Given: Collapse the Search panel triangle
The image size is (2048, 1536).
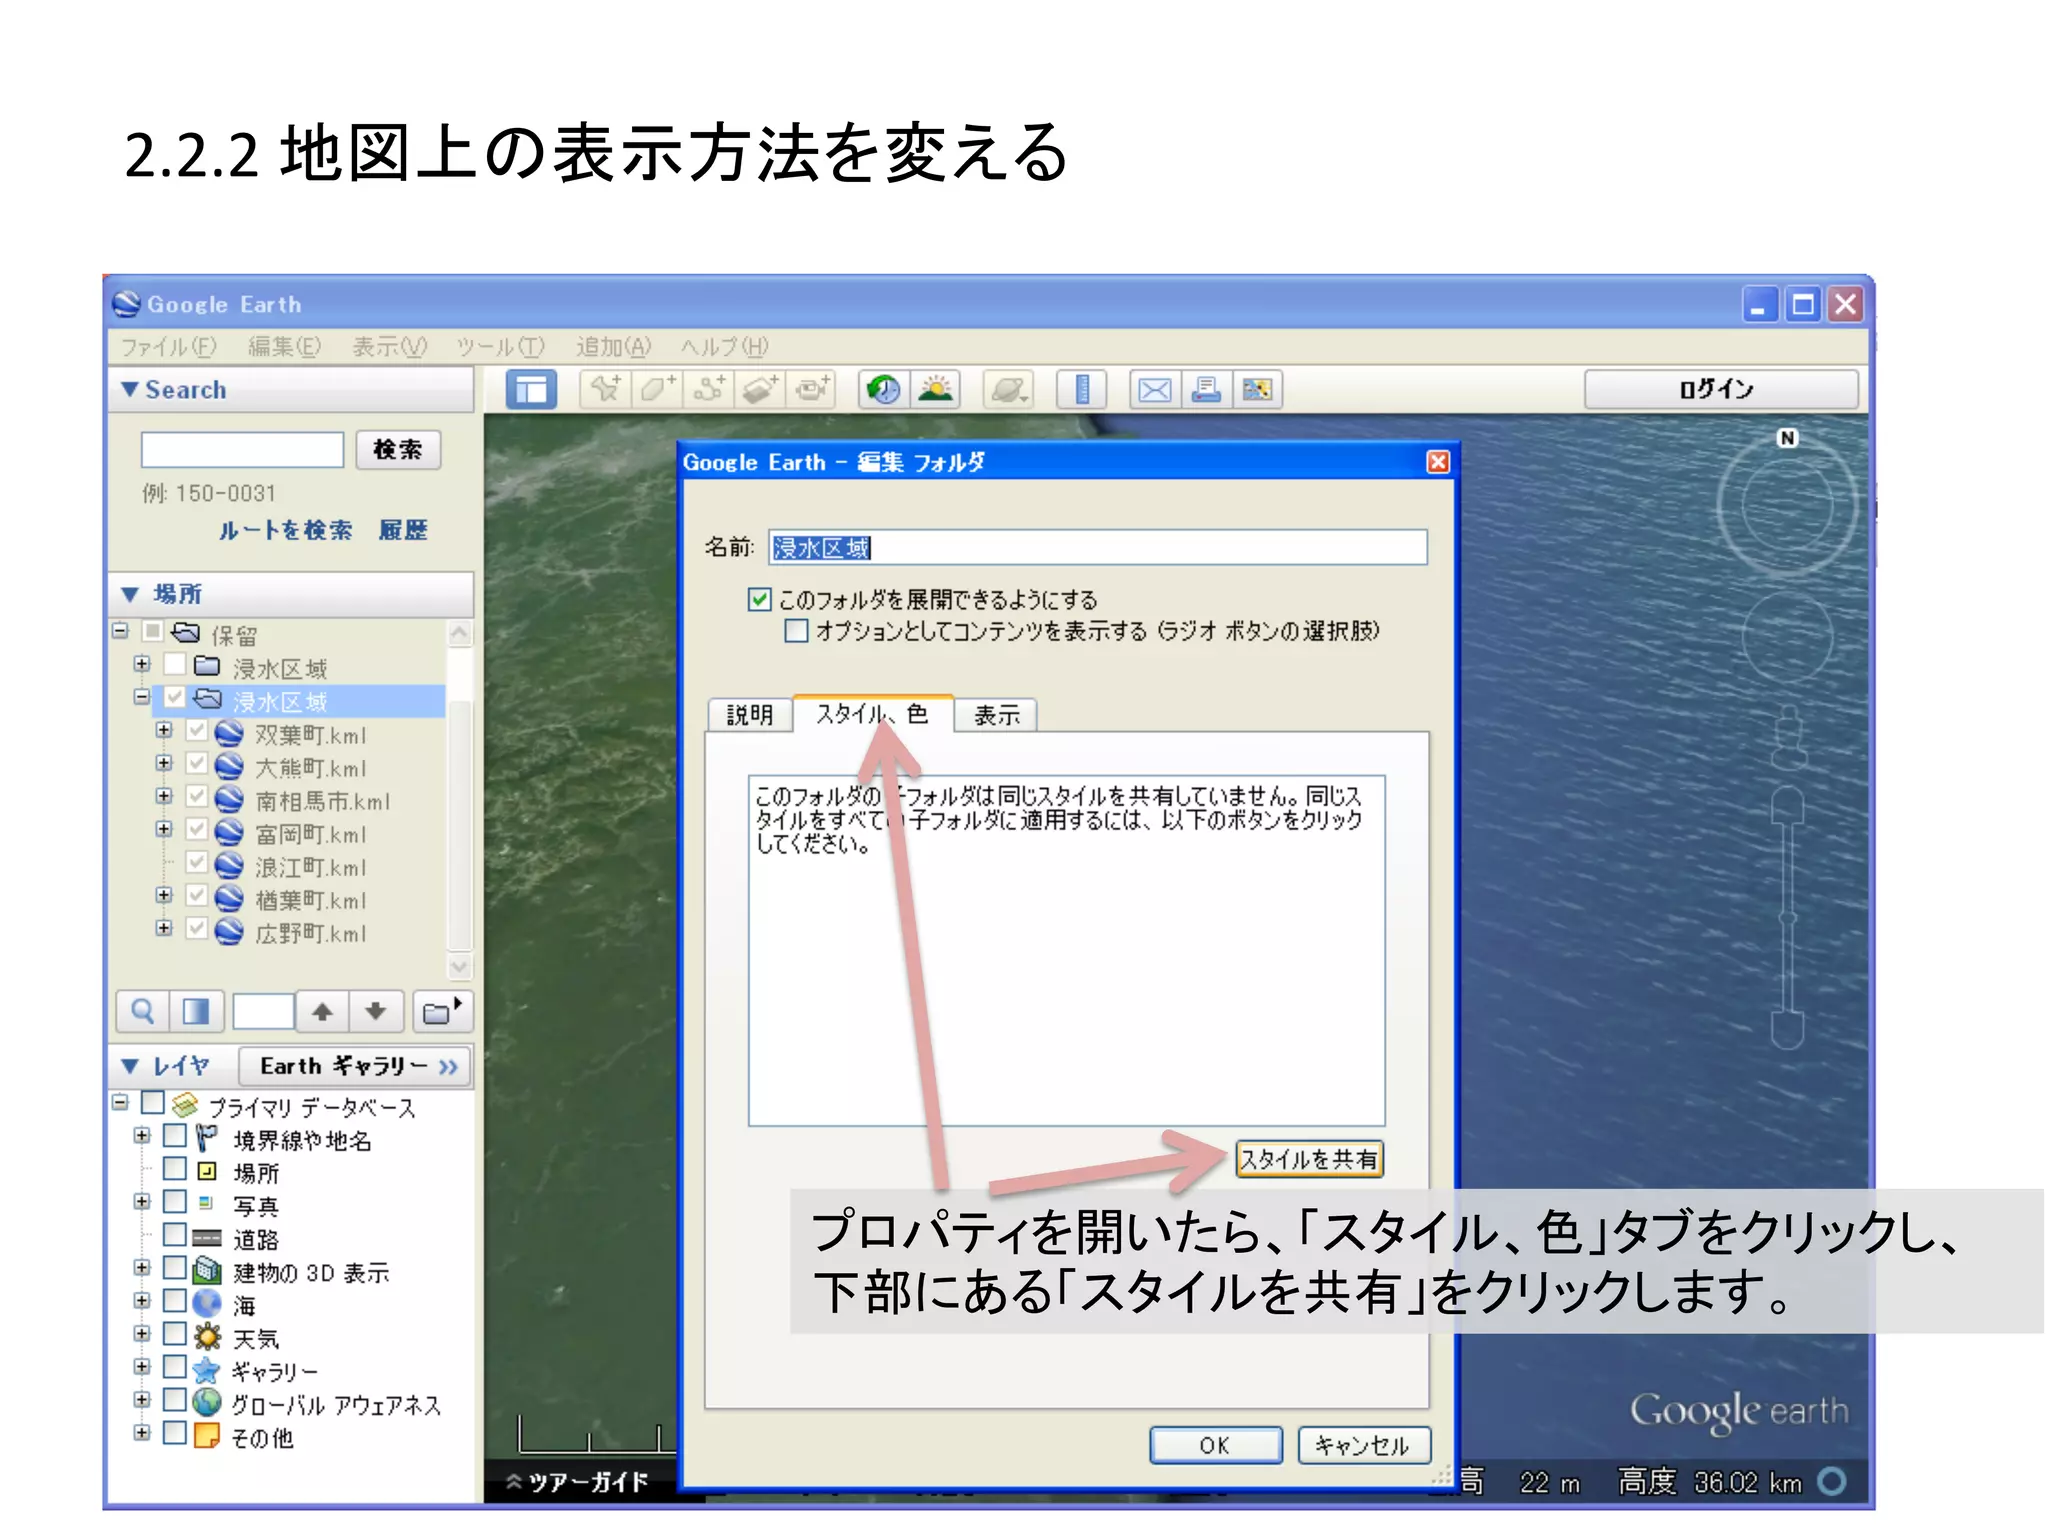Looking at the screenshot, I should [x=130, y=389].
